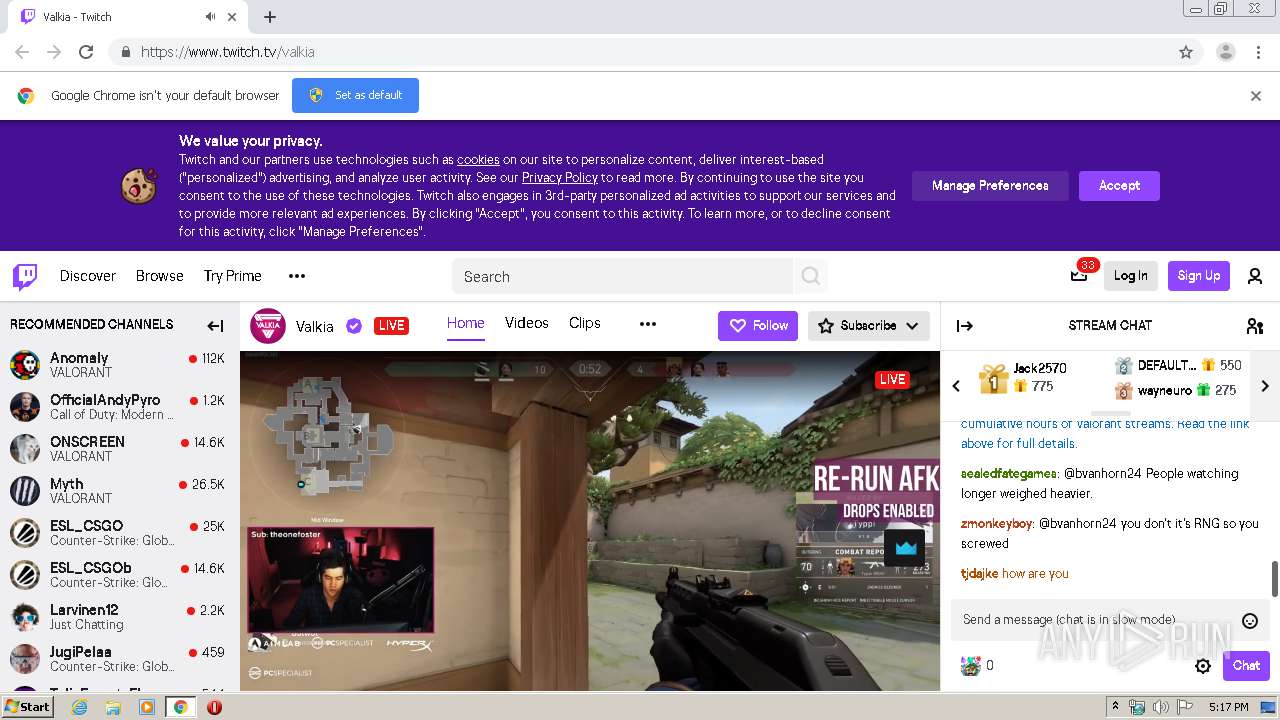This screenshot has width=1280, height=720.
Task: Click the system tray volume icon
Action: pos(1161,707)
